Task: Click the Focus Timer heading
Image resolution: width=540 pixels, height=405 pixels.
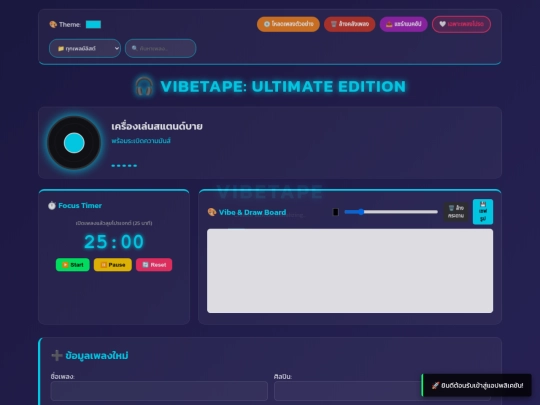Action: [80, 206]
